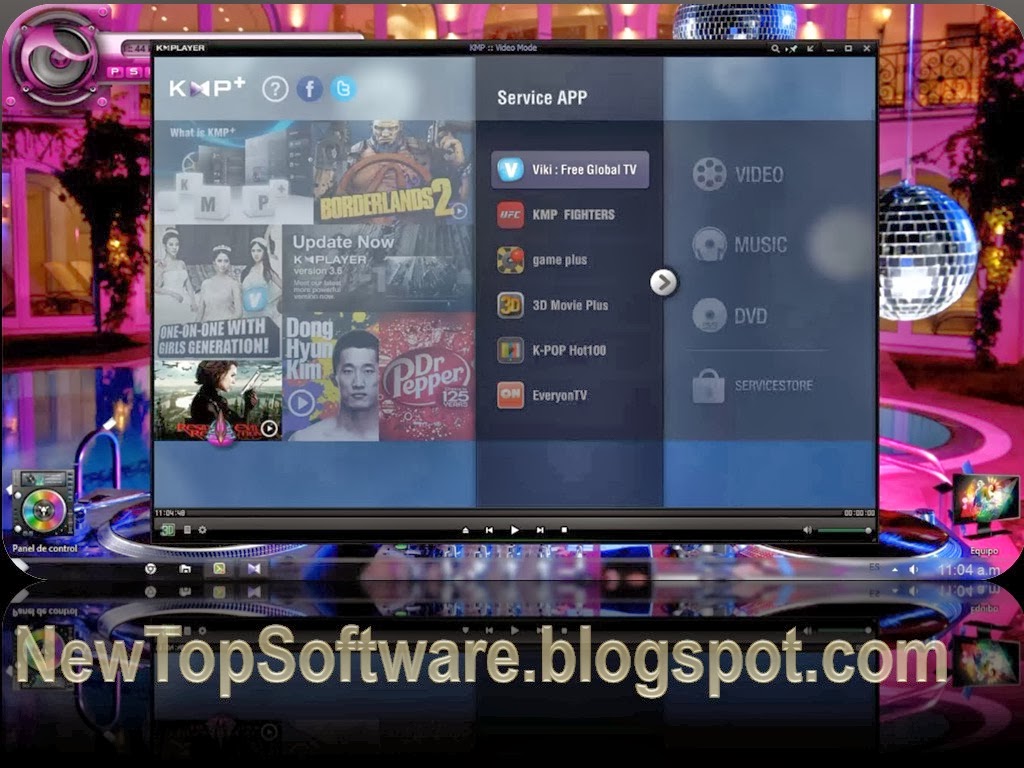The height and width of the screenshot is (768, 1024).
Task: Open the Update Now KMPlayer tile
Action: tap(378, 268)
